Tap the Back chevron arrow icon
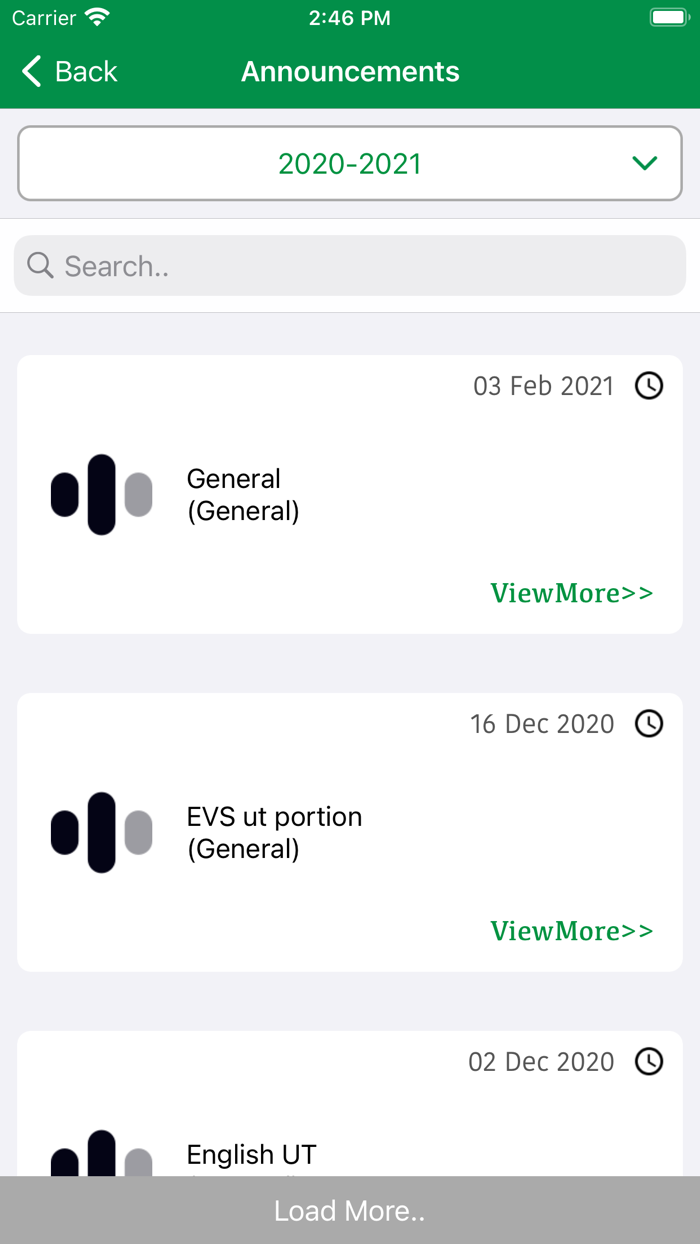This screenshot has width=700, height=1244. pyautogui.click(x=32, y=71)
